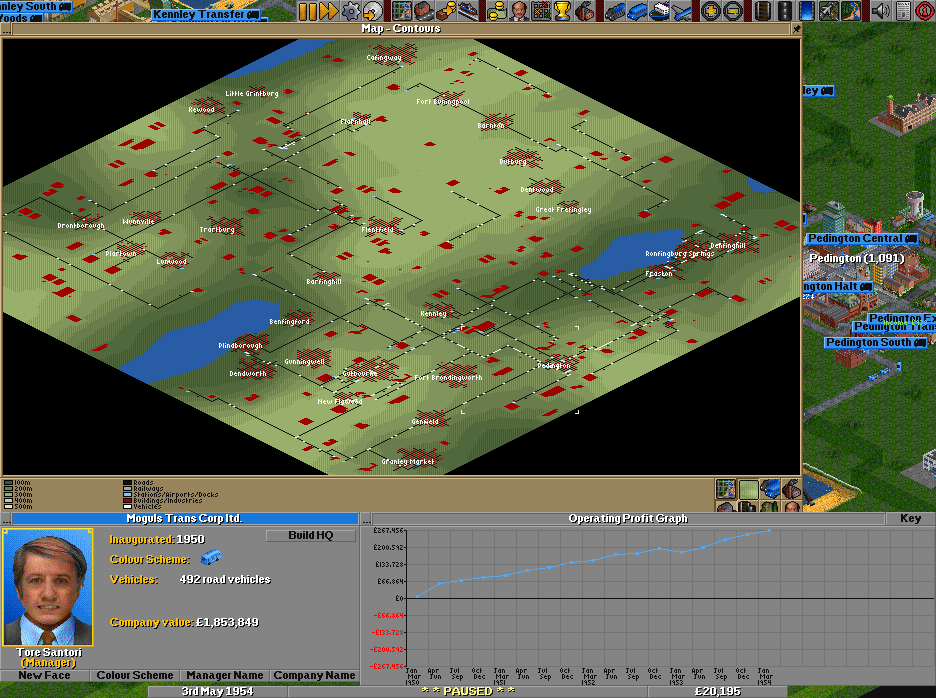Click the Pedington South station sign
Viewport: 936px width, 698px height.
[x=876, y=343]
